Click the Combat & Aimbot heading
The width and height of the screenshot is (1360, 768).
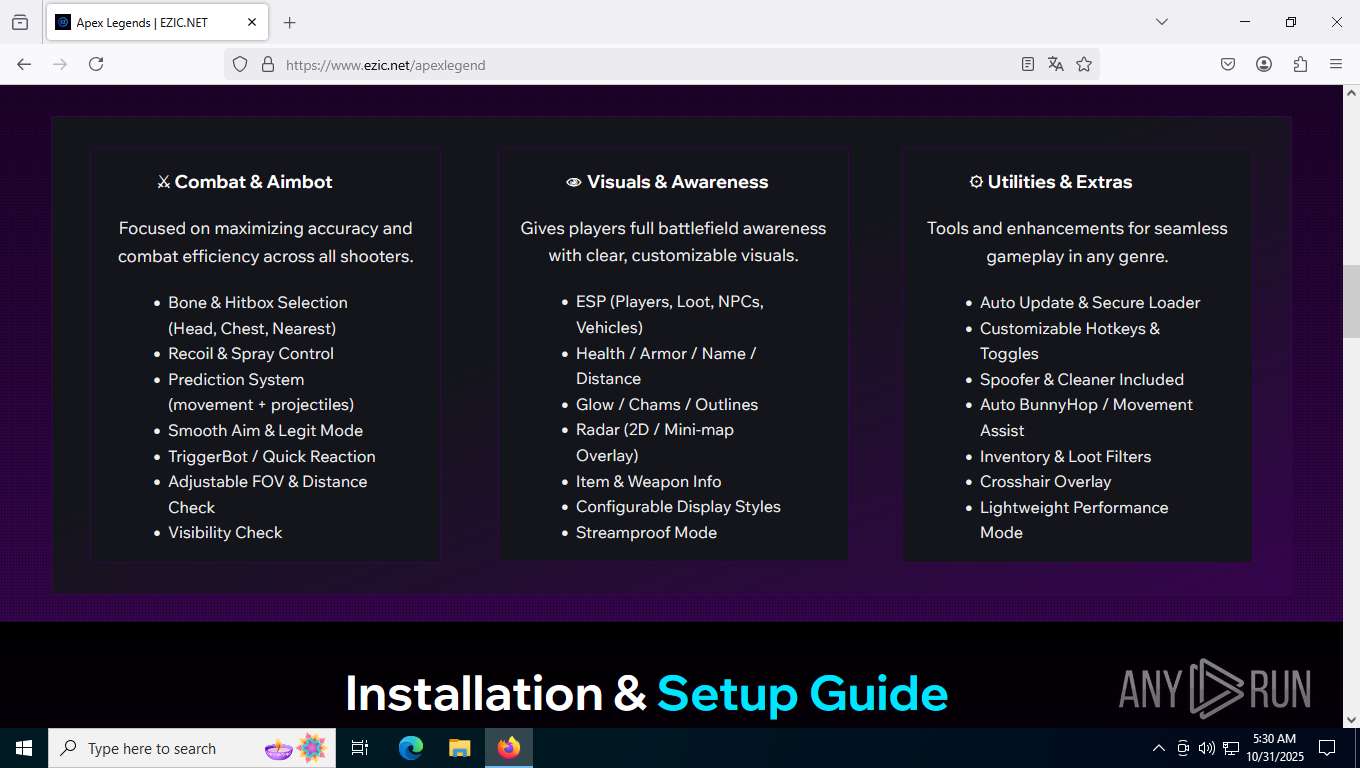click(253, 182)
